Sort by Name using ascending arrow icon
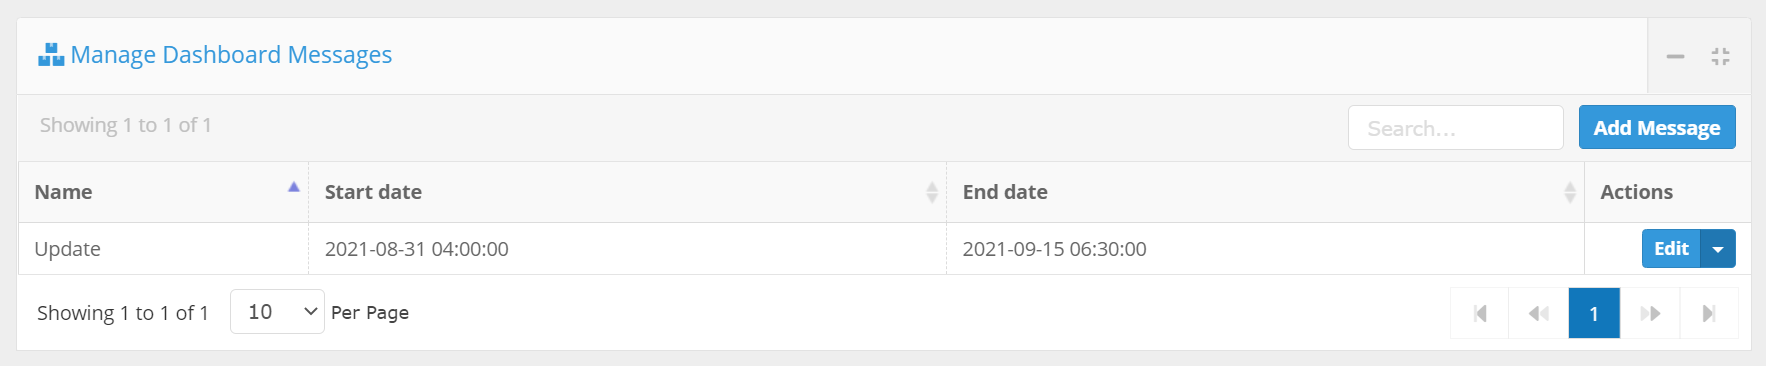The image size is (1766, 366). click(x=294, y=187)
